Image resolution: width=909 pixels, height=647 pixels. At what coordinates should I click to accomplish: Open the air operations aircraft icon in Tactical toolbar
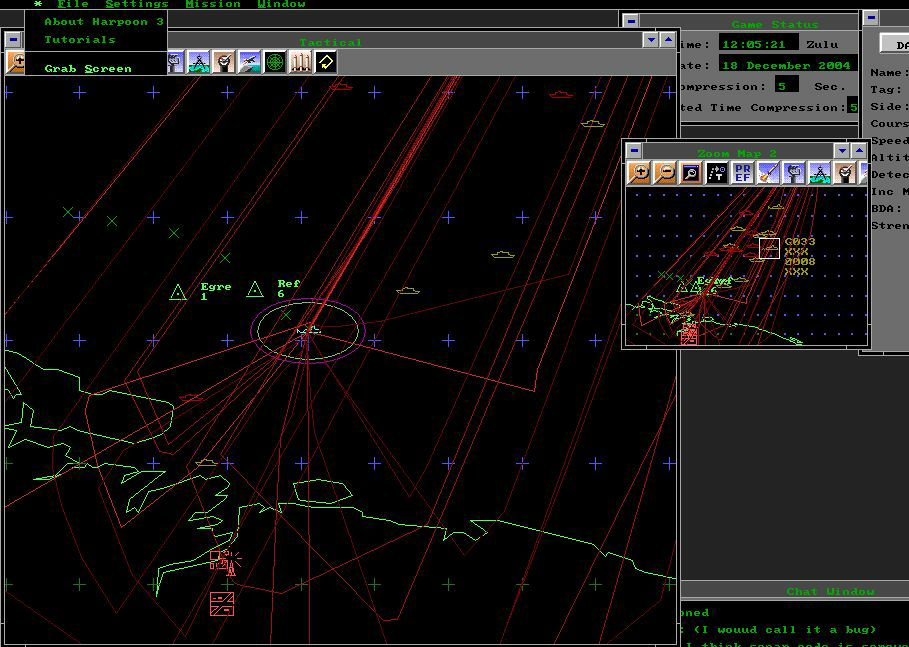249,62
